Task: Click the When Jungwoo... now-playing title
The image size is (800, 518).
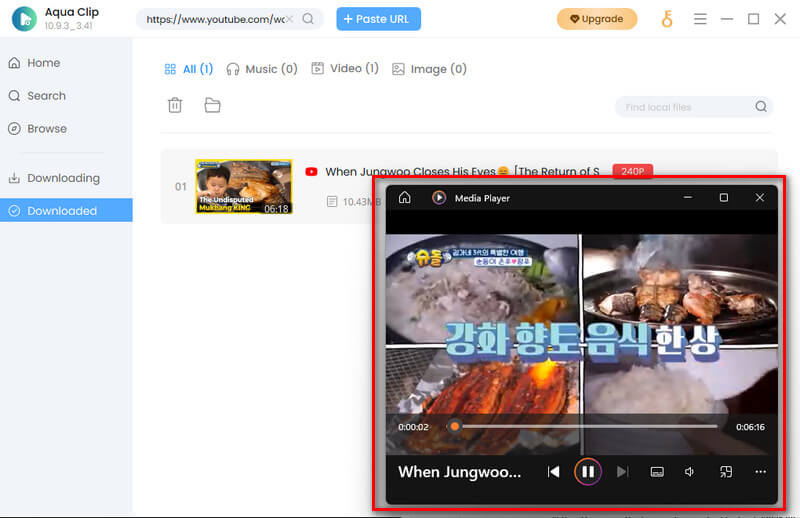Action: 459,472
